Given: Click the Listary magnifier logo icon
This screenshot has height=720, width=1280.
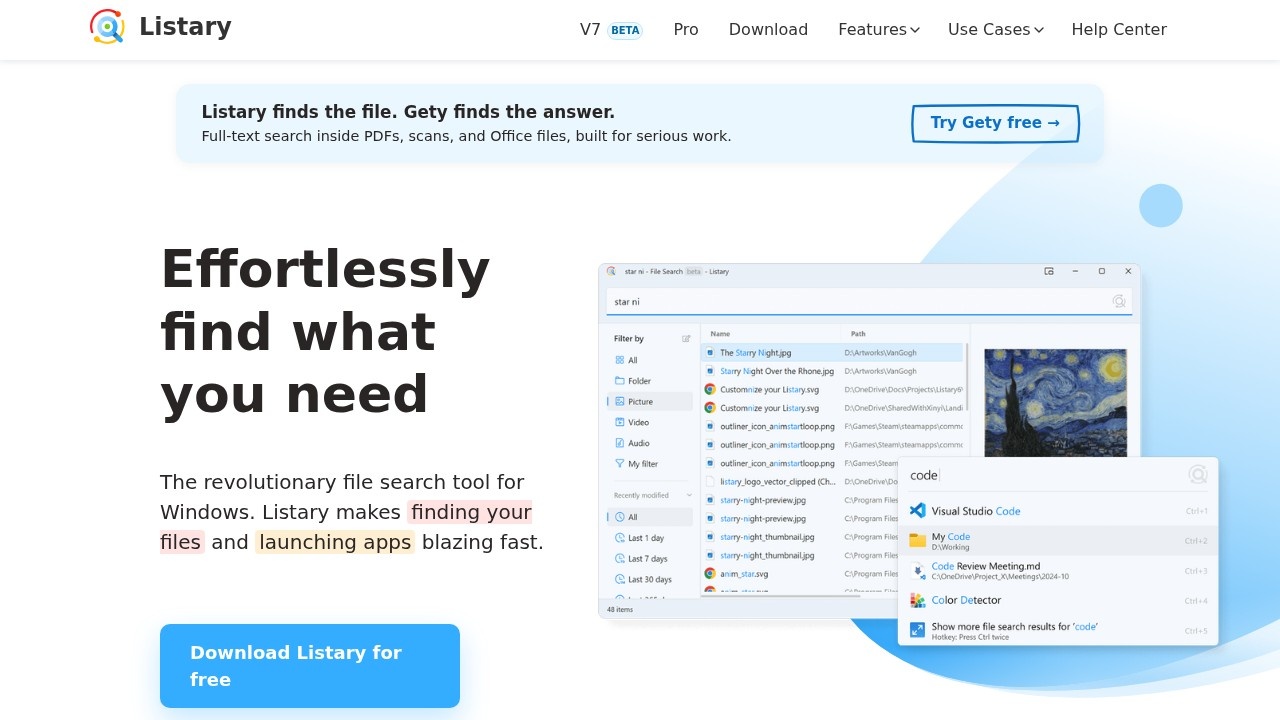Looking at the screenshot, I should (107, 27).
